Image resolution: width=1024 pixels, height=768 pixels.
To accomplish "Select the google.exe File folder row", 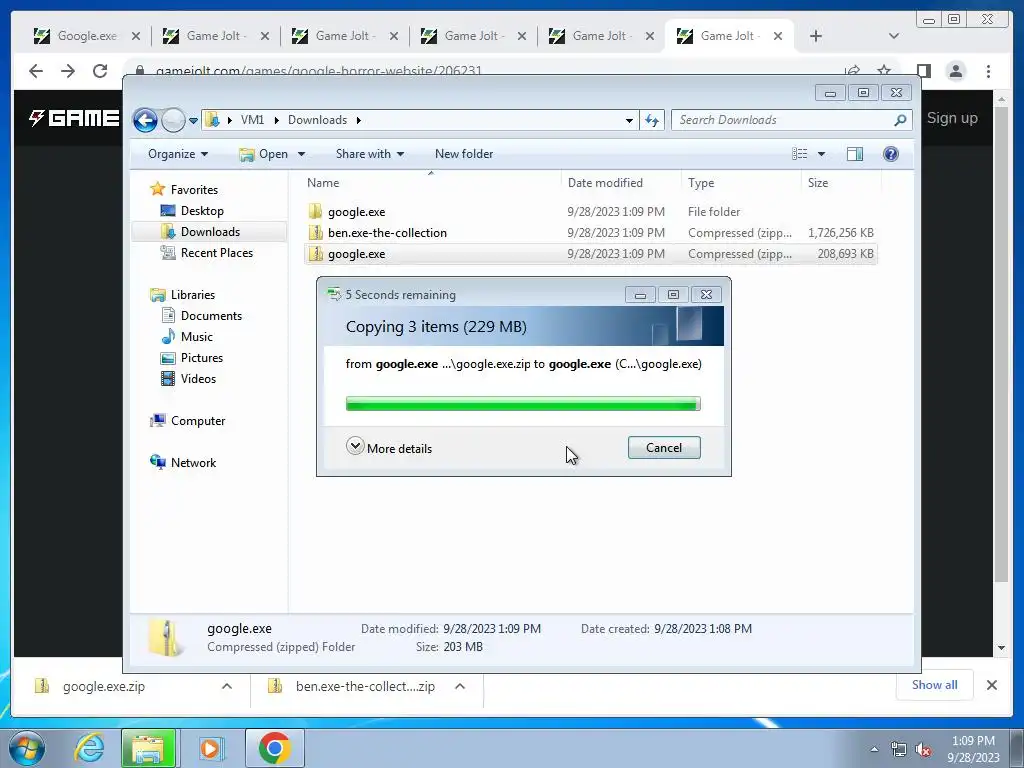I will click(x=590, y=212).
